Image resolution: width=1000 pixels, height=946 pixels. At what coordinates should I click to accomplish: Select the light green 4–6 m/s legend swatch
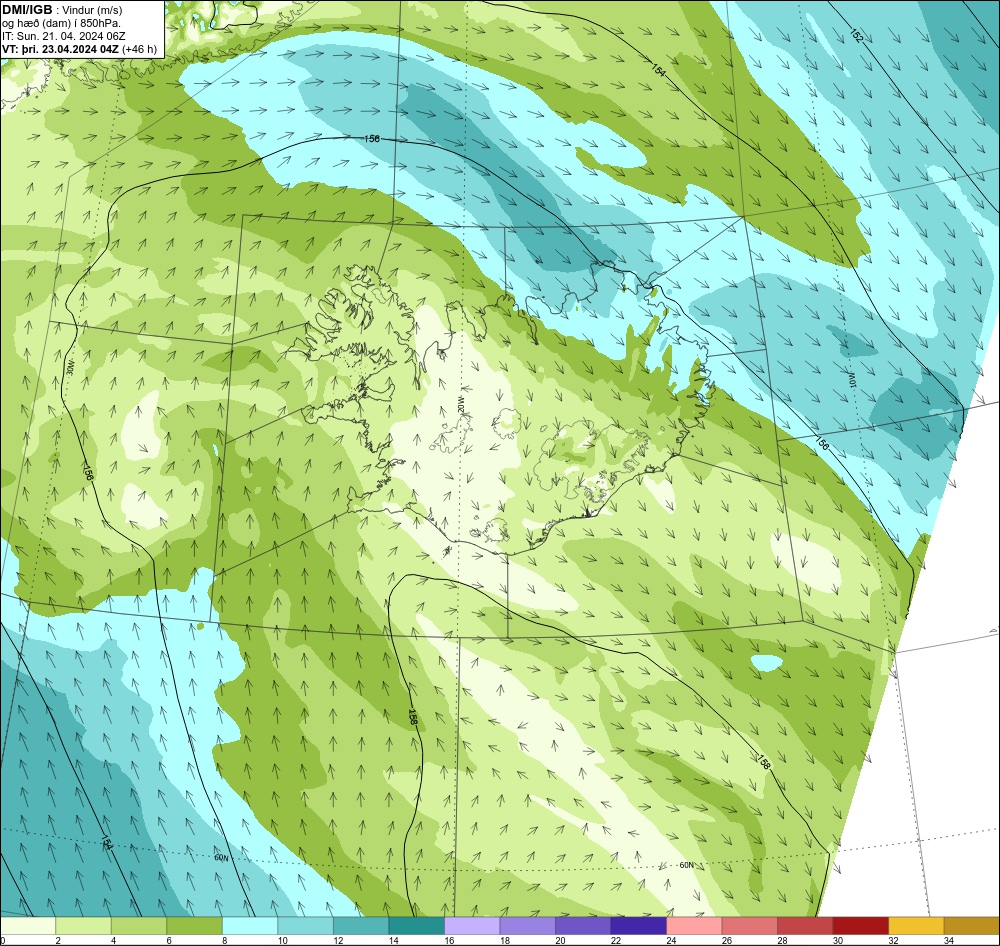click(139, 925)
